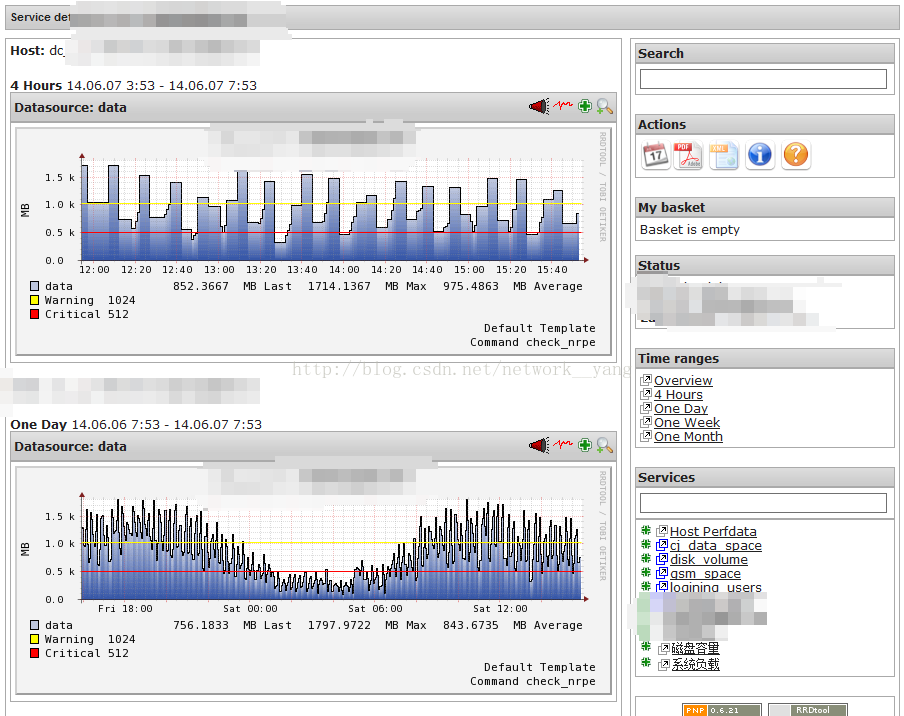Open the gsm_space service link

point(705,574)
